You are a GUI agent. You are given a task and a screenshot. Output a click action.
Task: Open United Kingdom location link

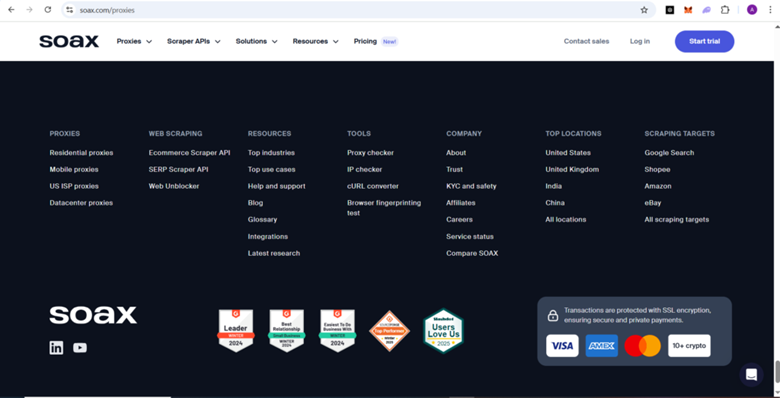tap(572, 170)
